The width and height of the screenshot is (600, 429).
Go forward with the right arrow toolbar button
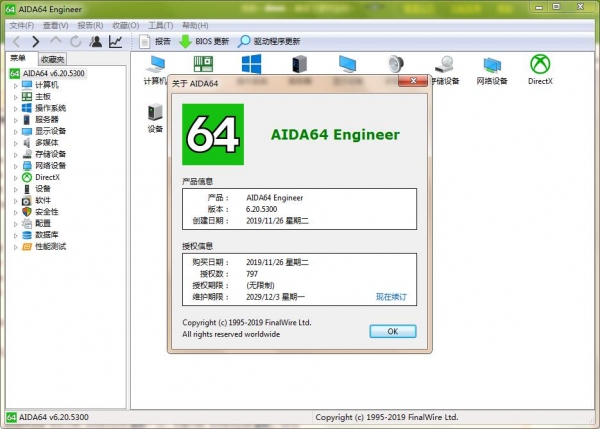click(x=36, y=41)
